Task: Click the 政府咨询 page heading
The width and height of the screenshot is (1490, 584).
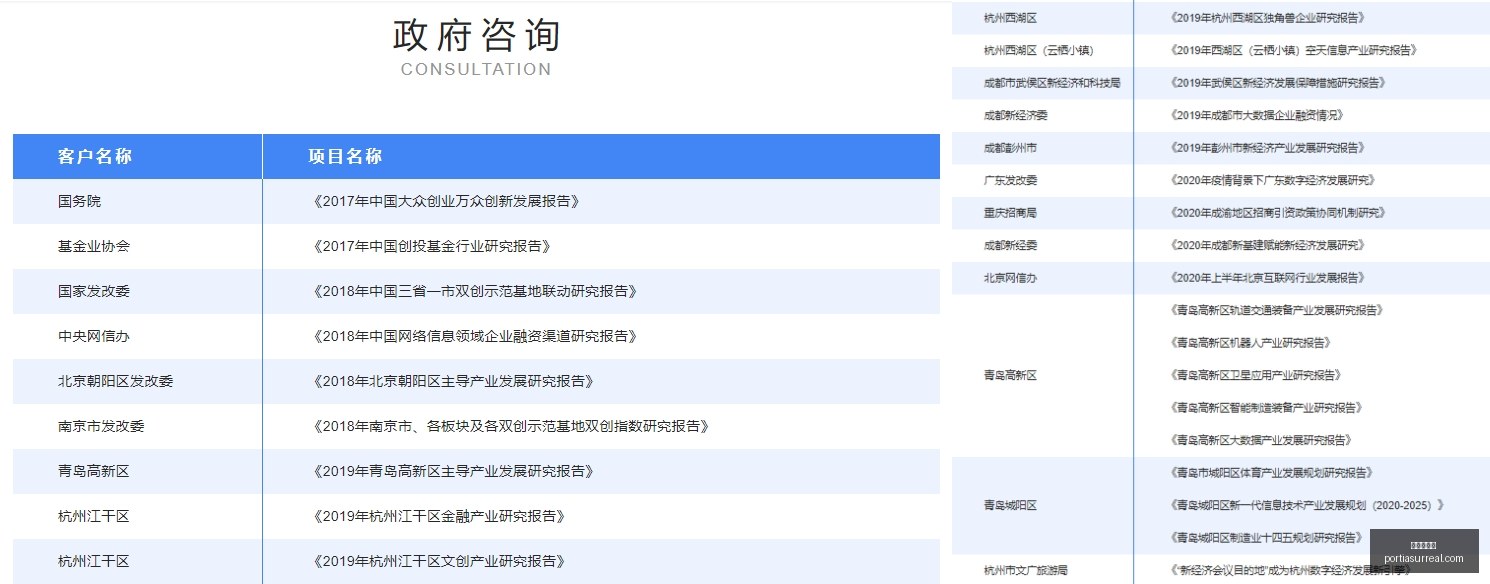Action: (476, 35)
